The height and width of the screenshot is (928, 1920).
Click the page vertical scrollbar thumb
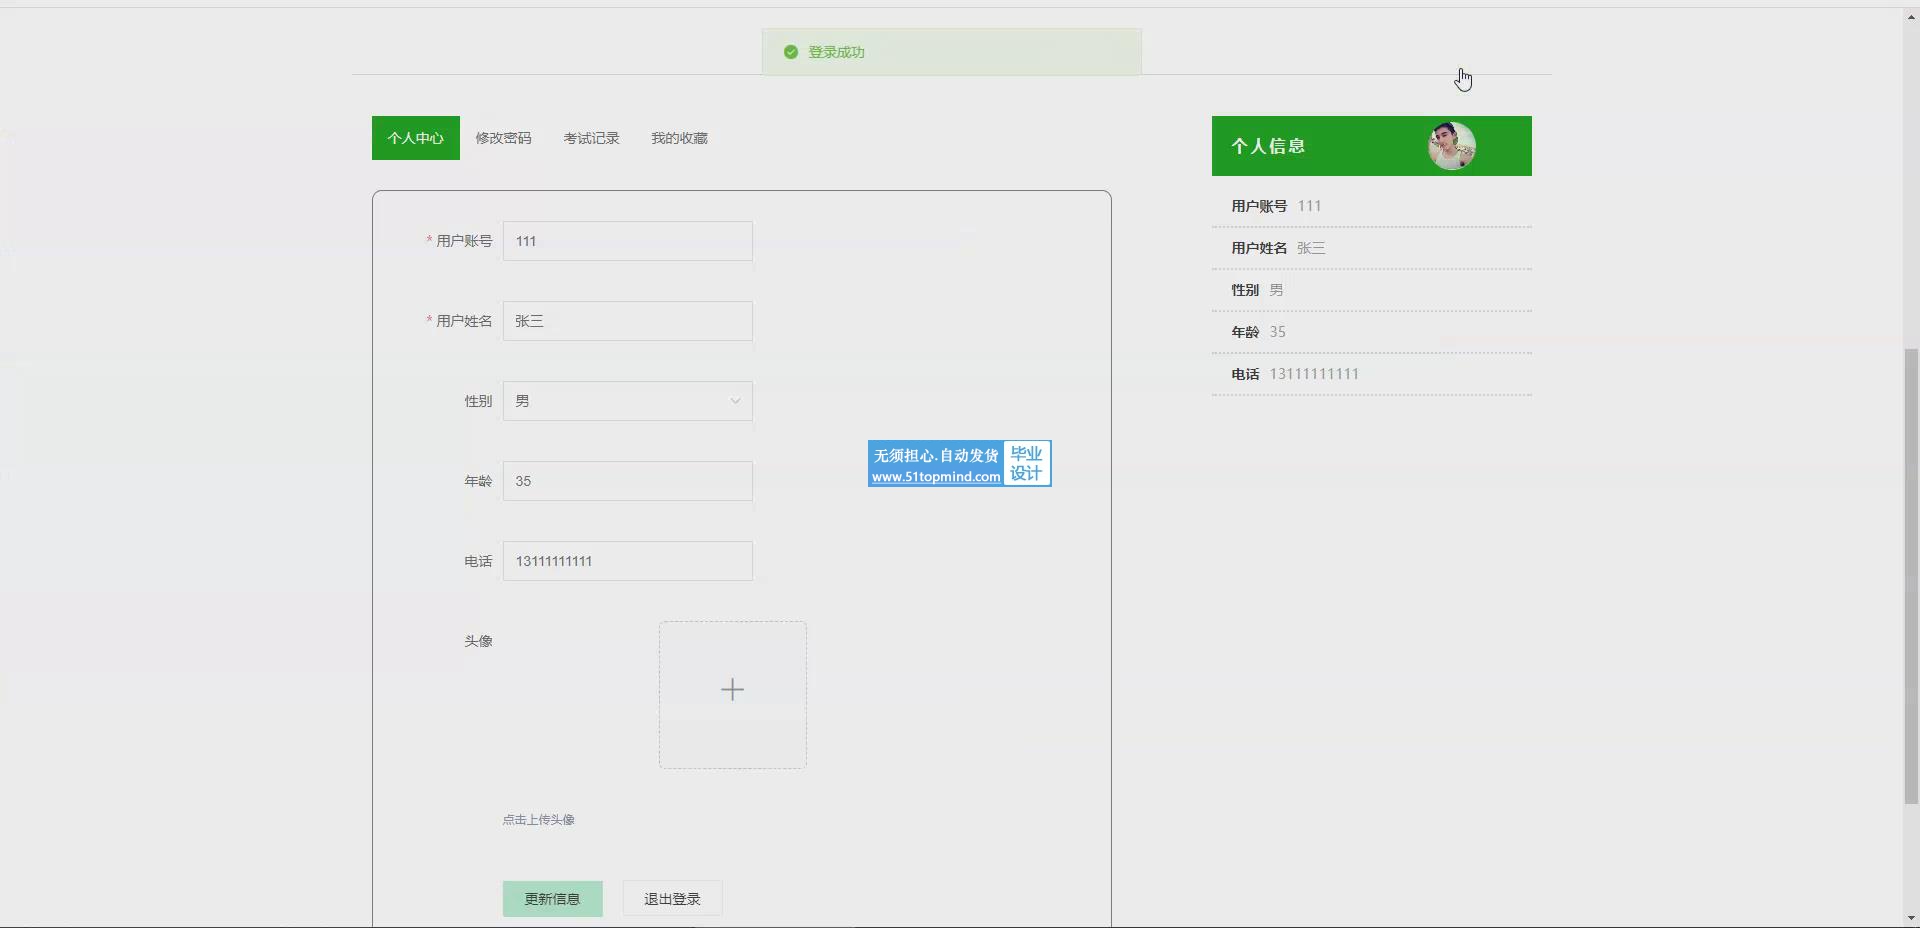[1911, 576]
